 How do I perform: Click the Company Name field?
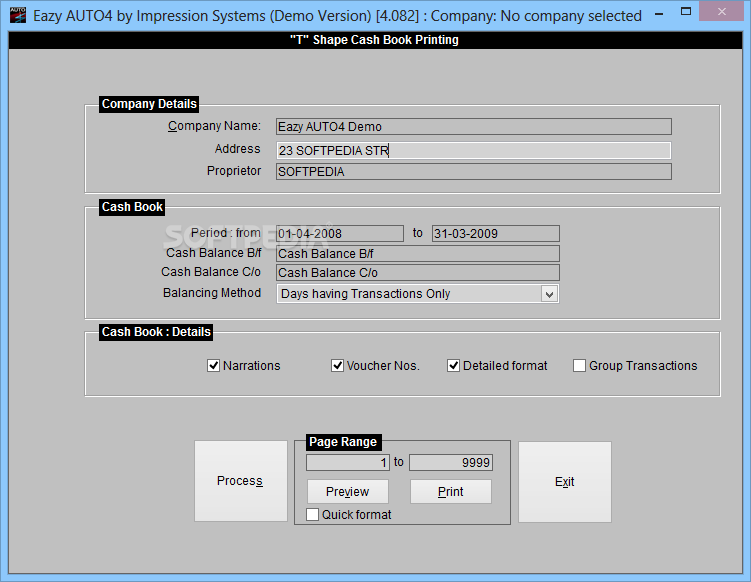click(474, 127)
